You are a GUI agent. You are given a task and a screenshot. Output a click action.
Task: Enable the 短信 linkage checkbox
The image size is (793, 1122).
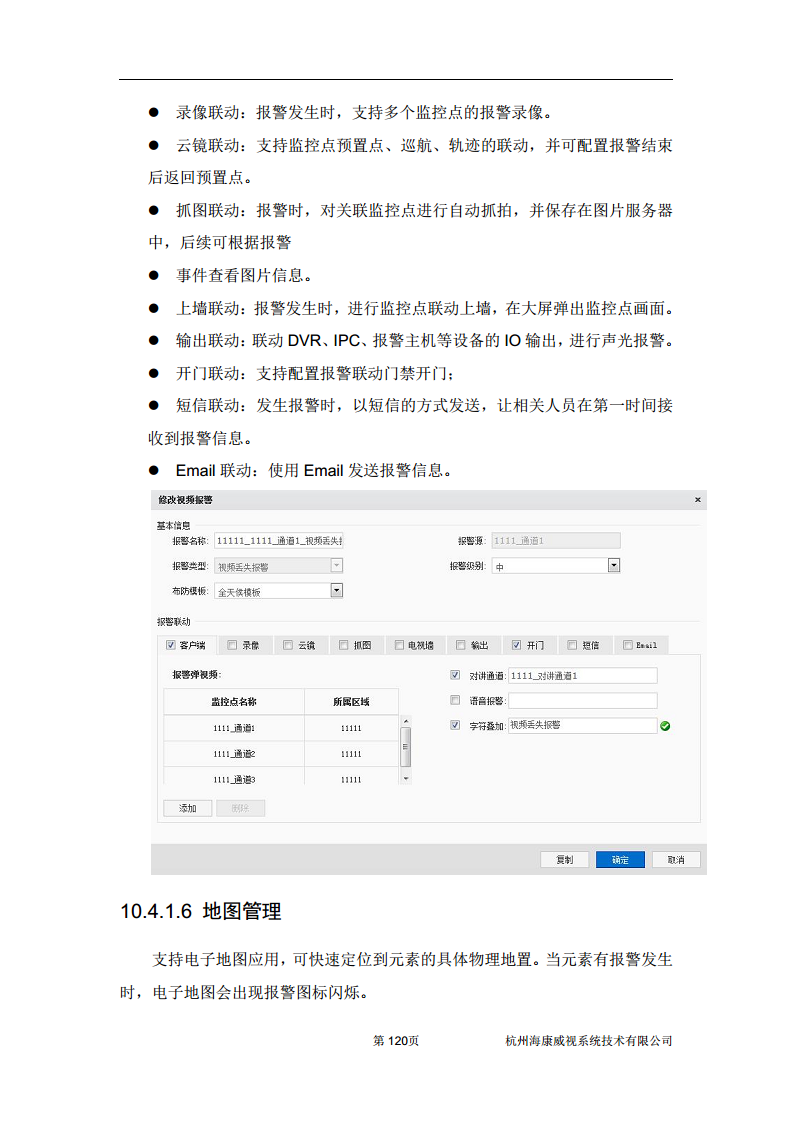[572, 645]
